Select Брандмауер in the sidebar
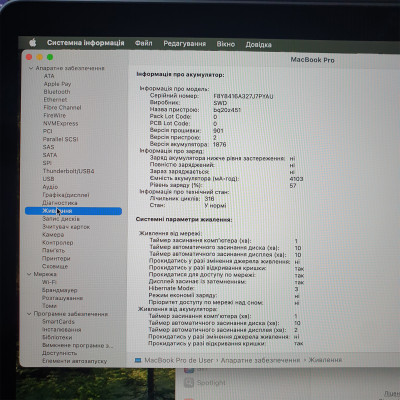400x400 pixels. tap(59, 290)
